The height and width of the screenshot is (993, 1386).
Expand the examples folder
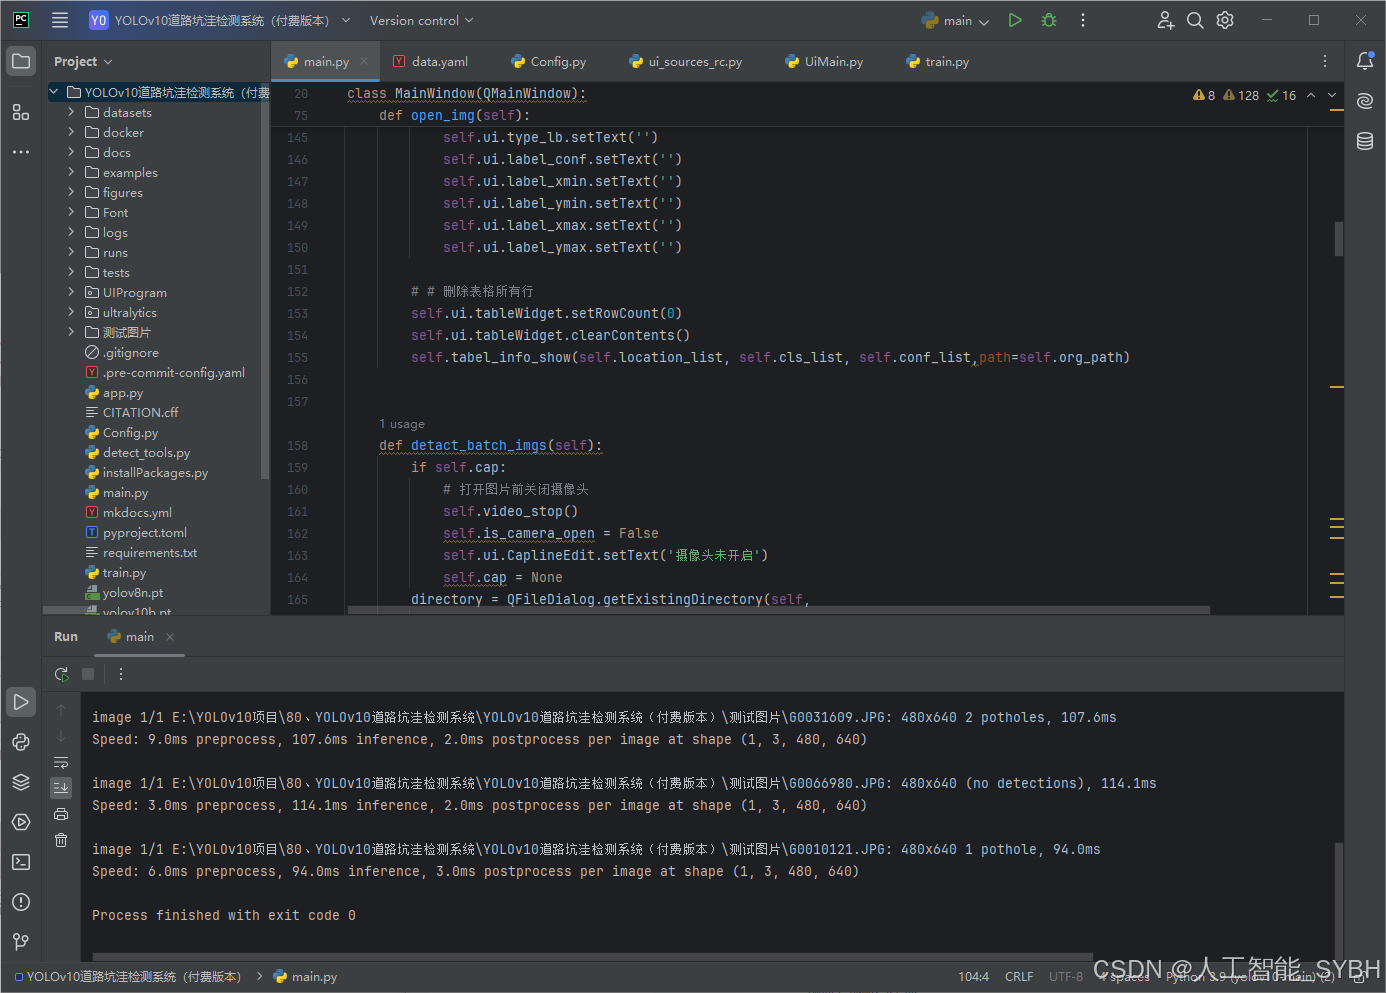71,172
